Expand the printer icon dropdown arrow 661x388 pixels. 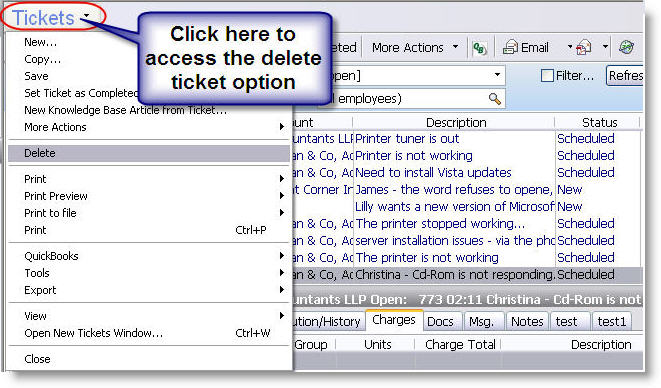pos(605,46)
